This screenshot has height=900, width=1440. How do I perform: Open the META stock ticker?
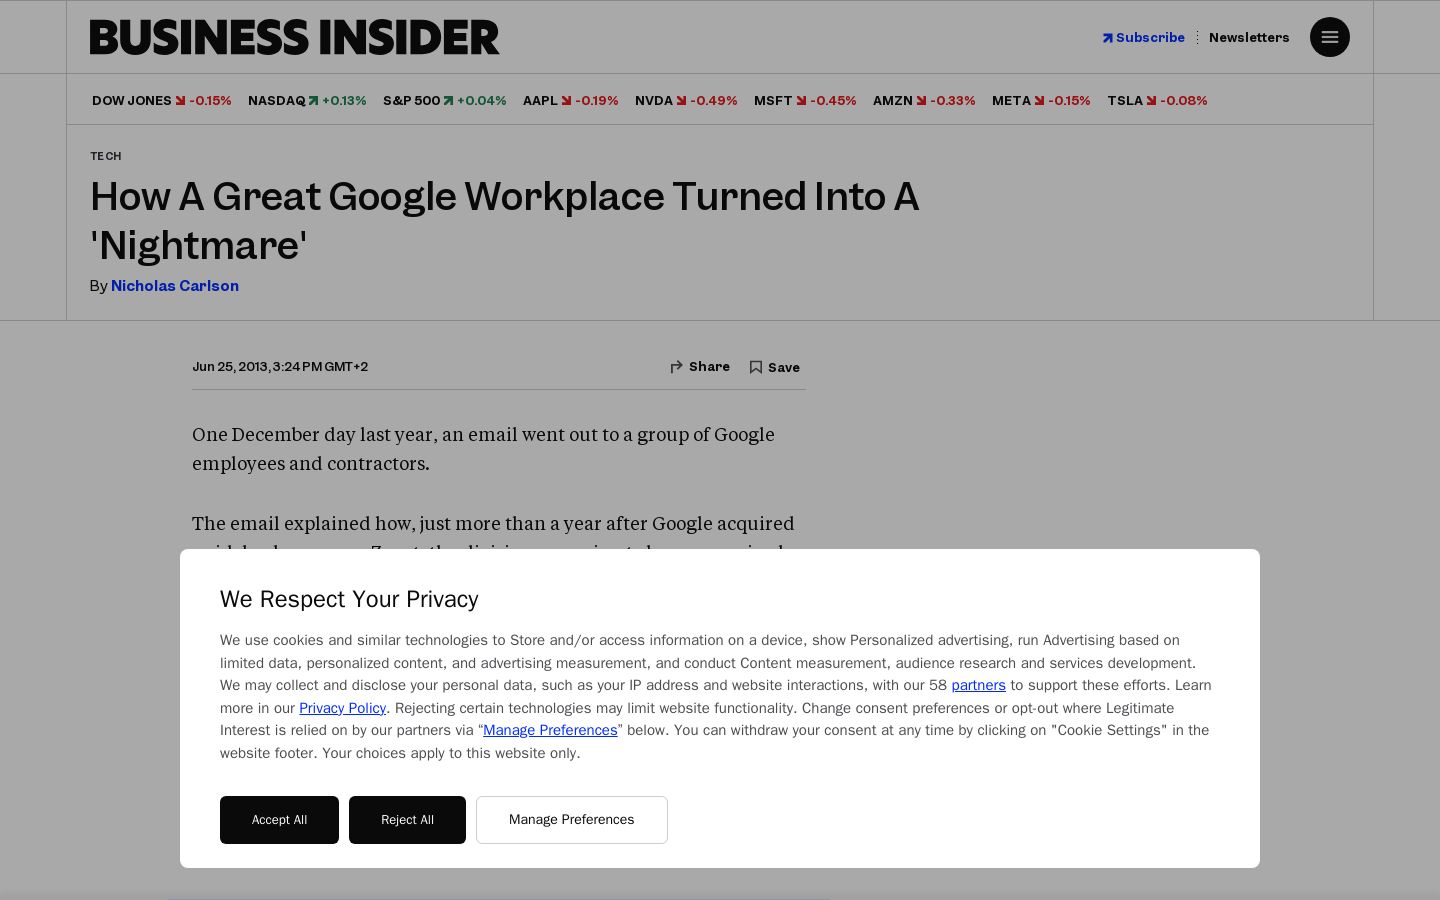[x=1041, y=100]
